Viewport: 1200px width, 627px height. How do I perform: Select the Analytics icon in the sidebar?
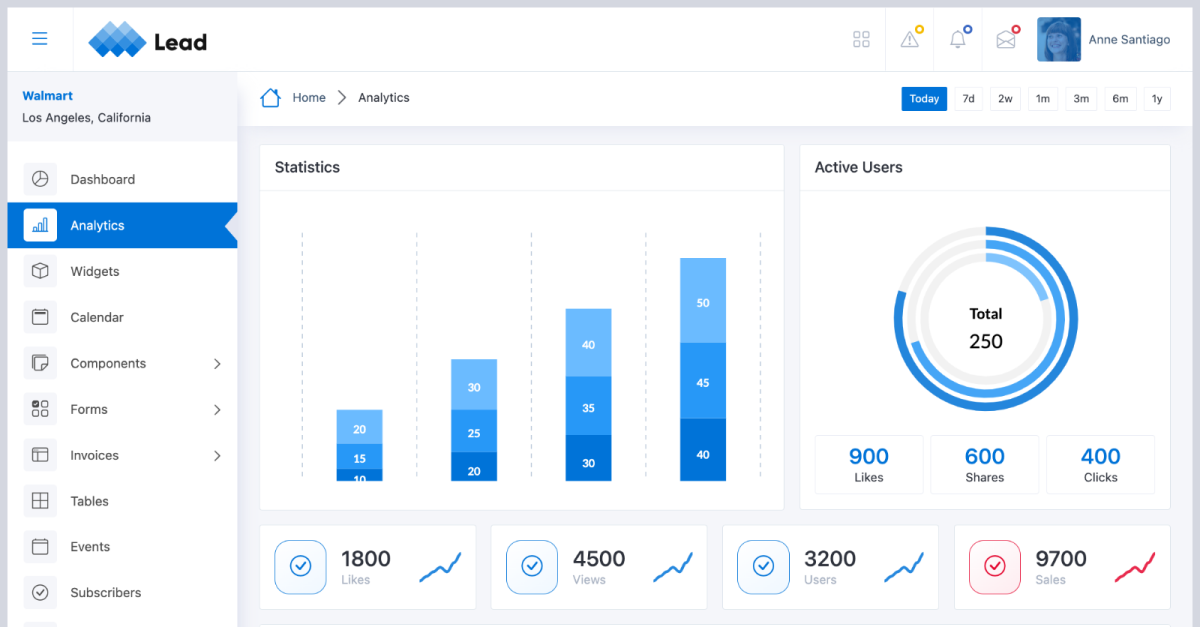click(40, 225)
